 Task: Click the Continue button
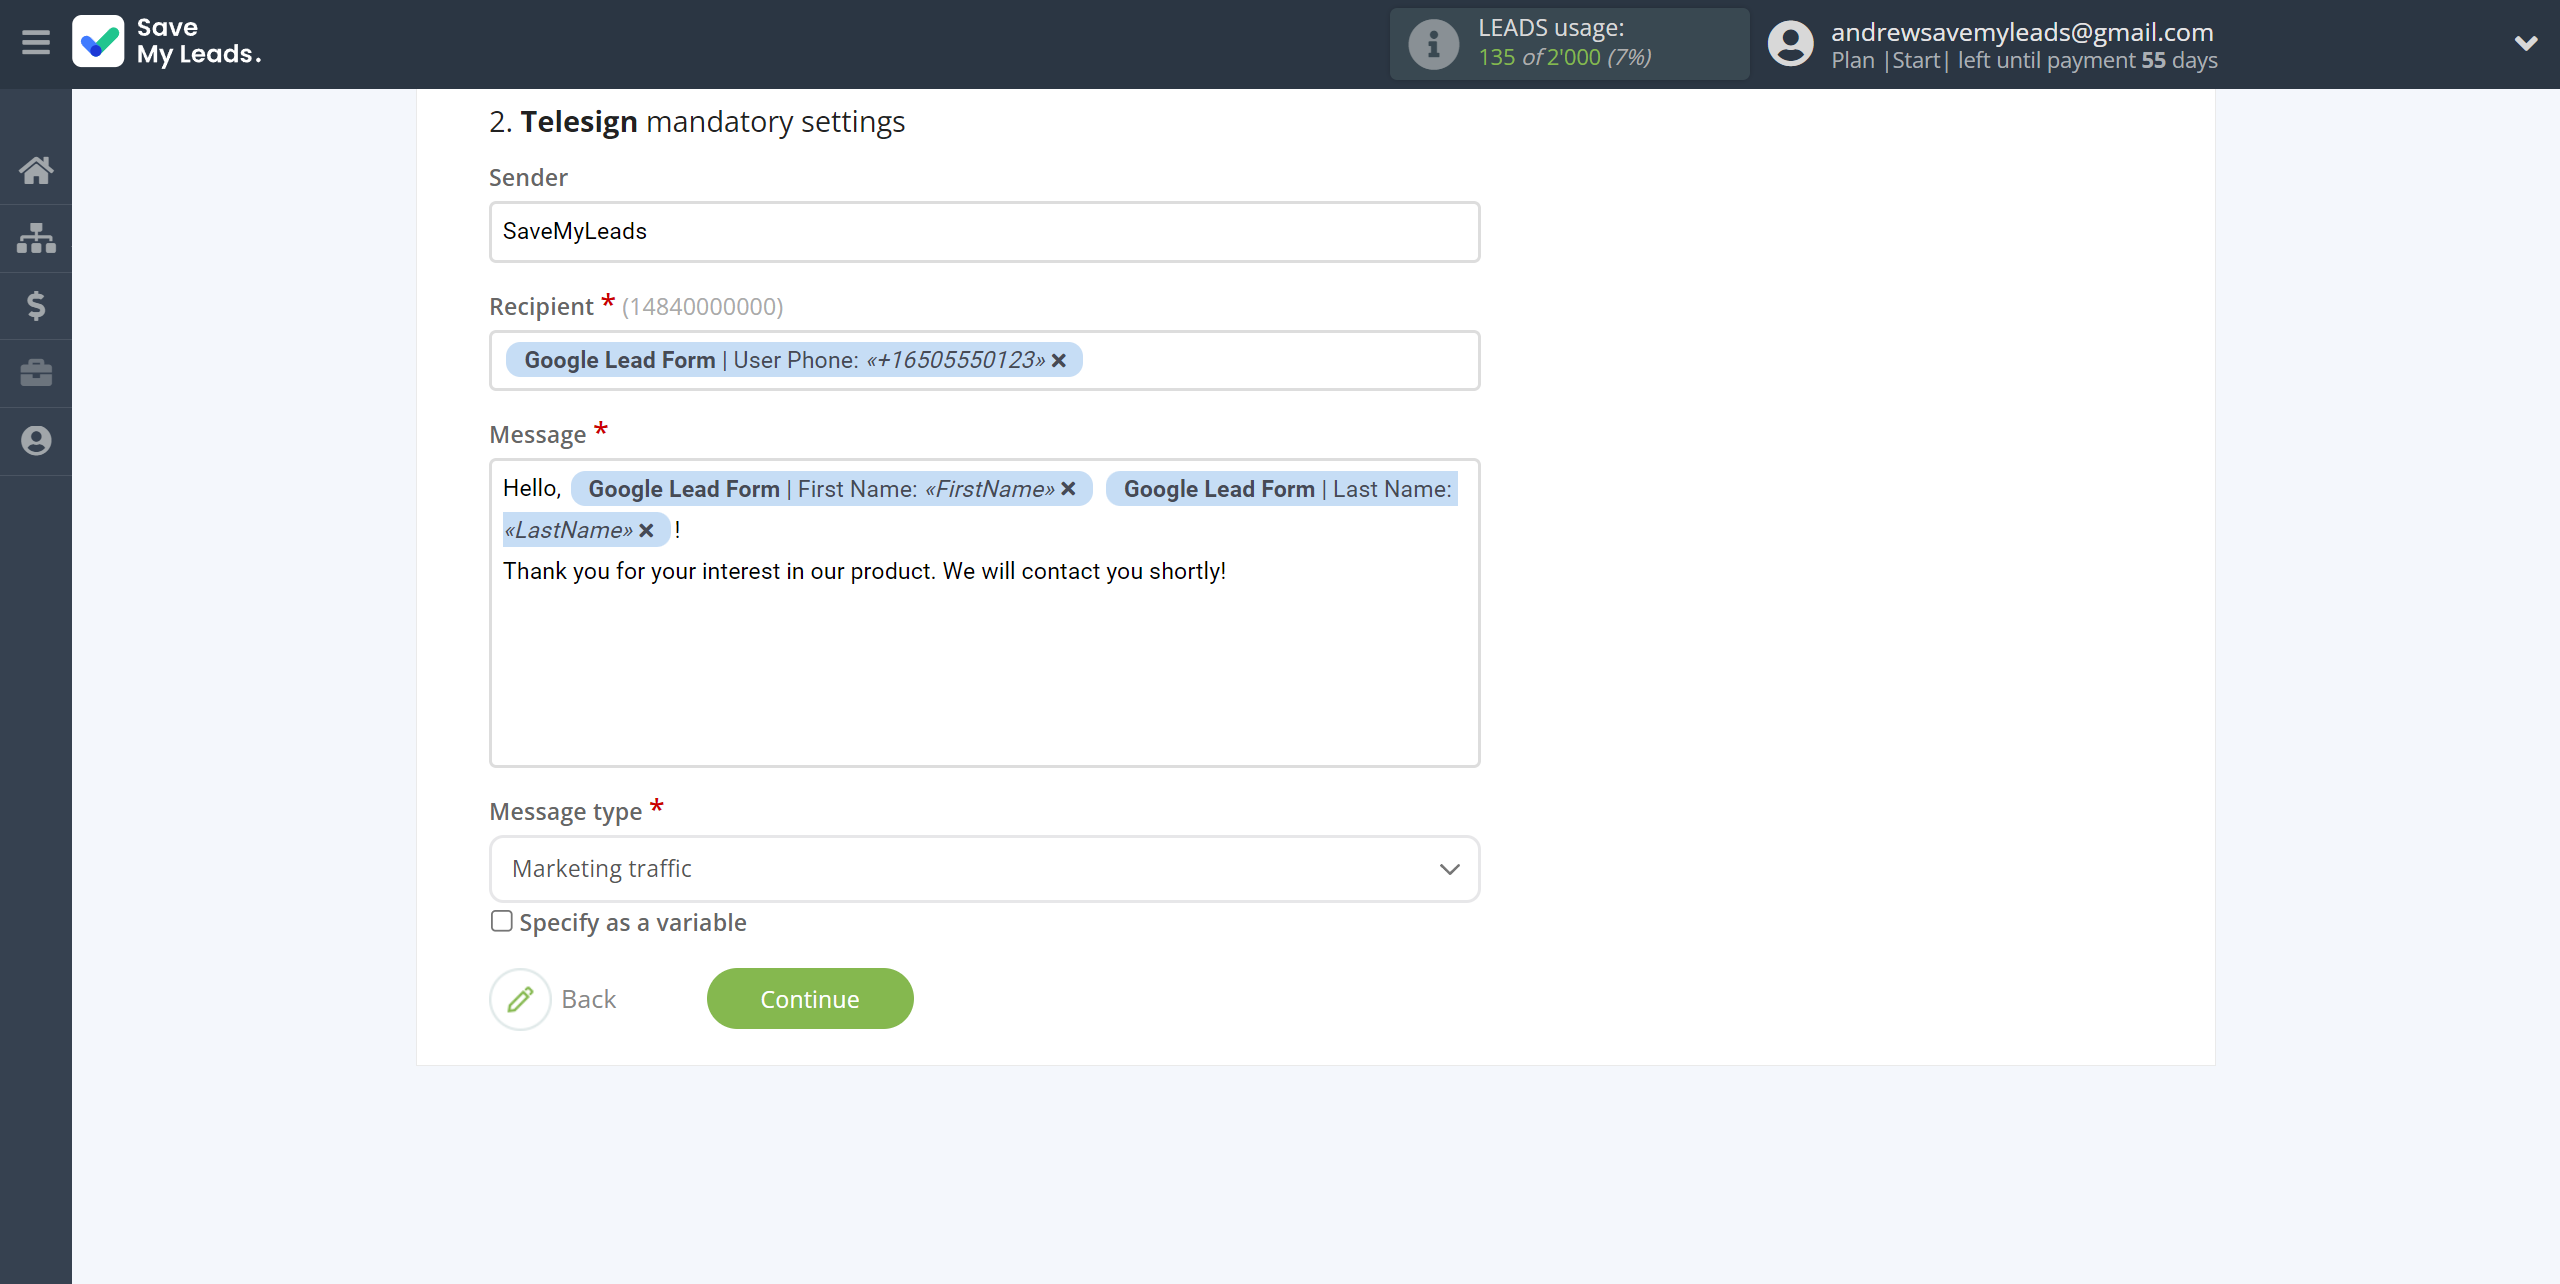coord(810,999)
